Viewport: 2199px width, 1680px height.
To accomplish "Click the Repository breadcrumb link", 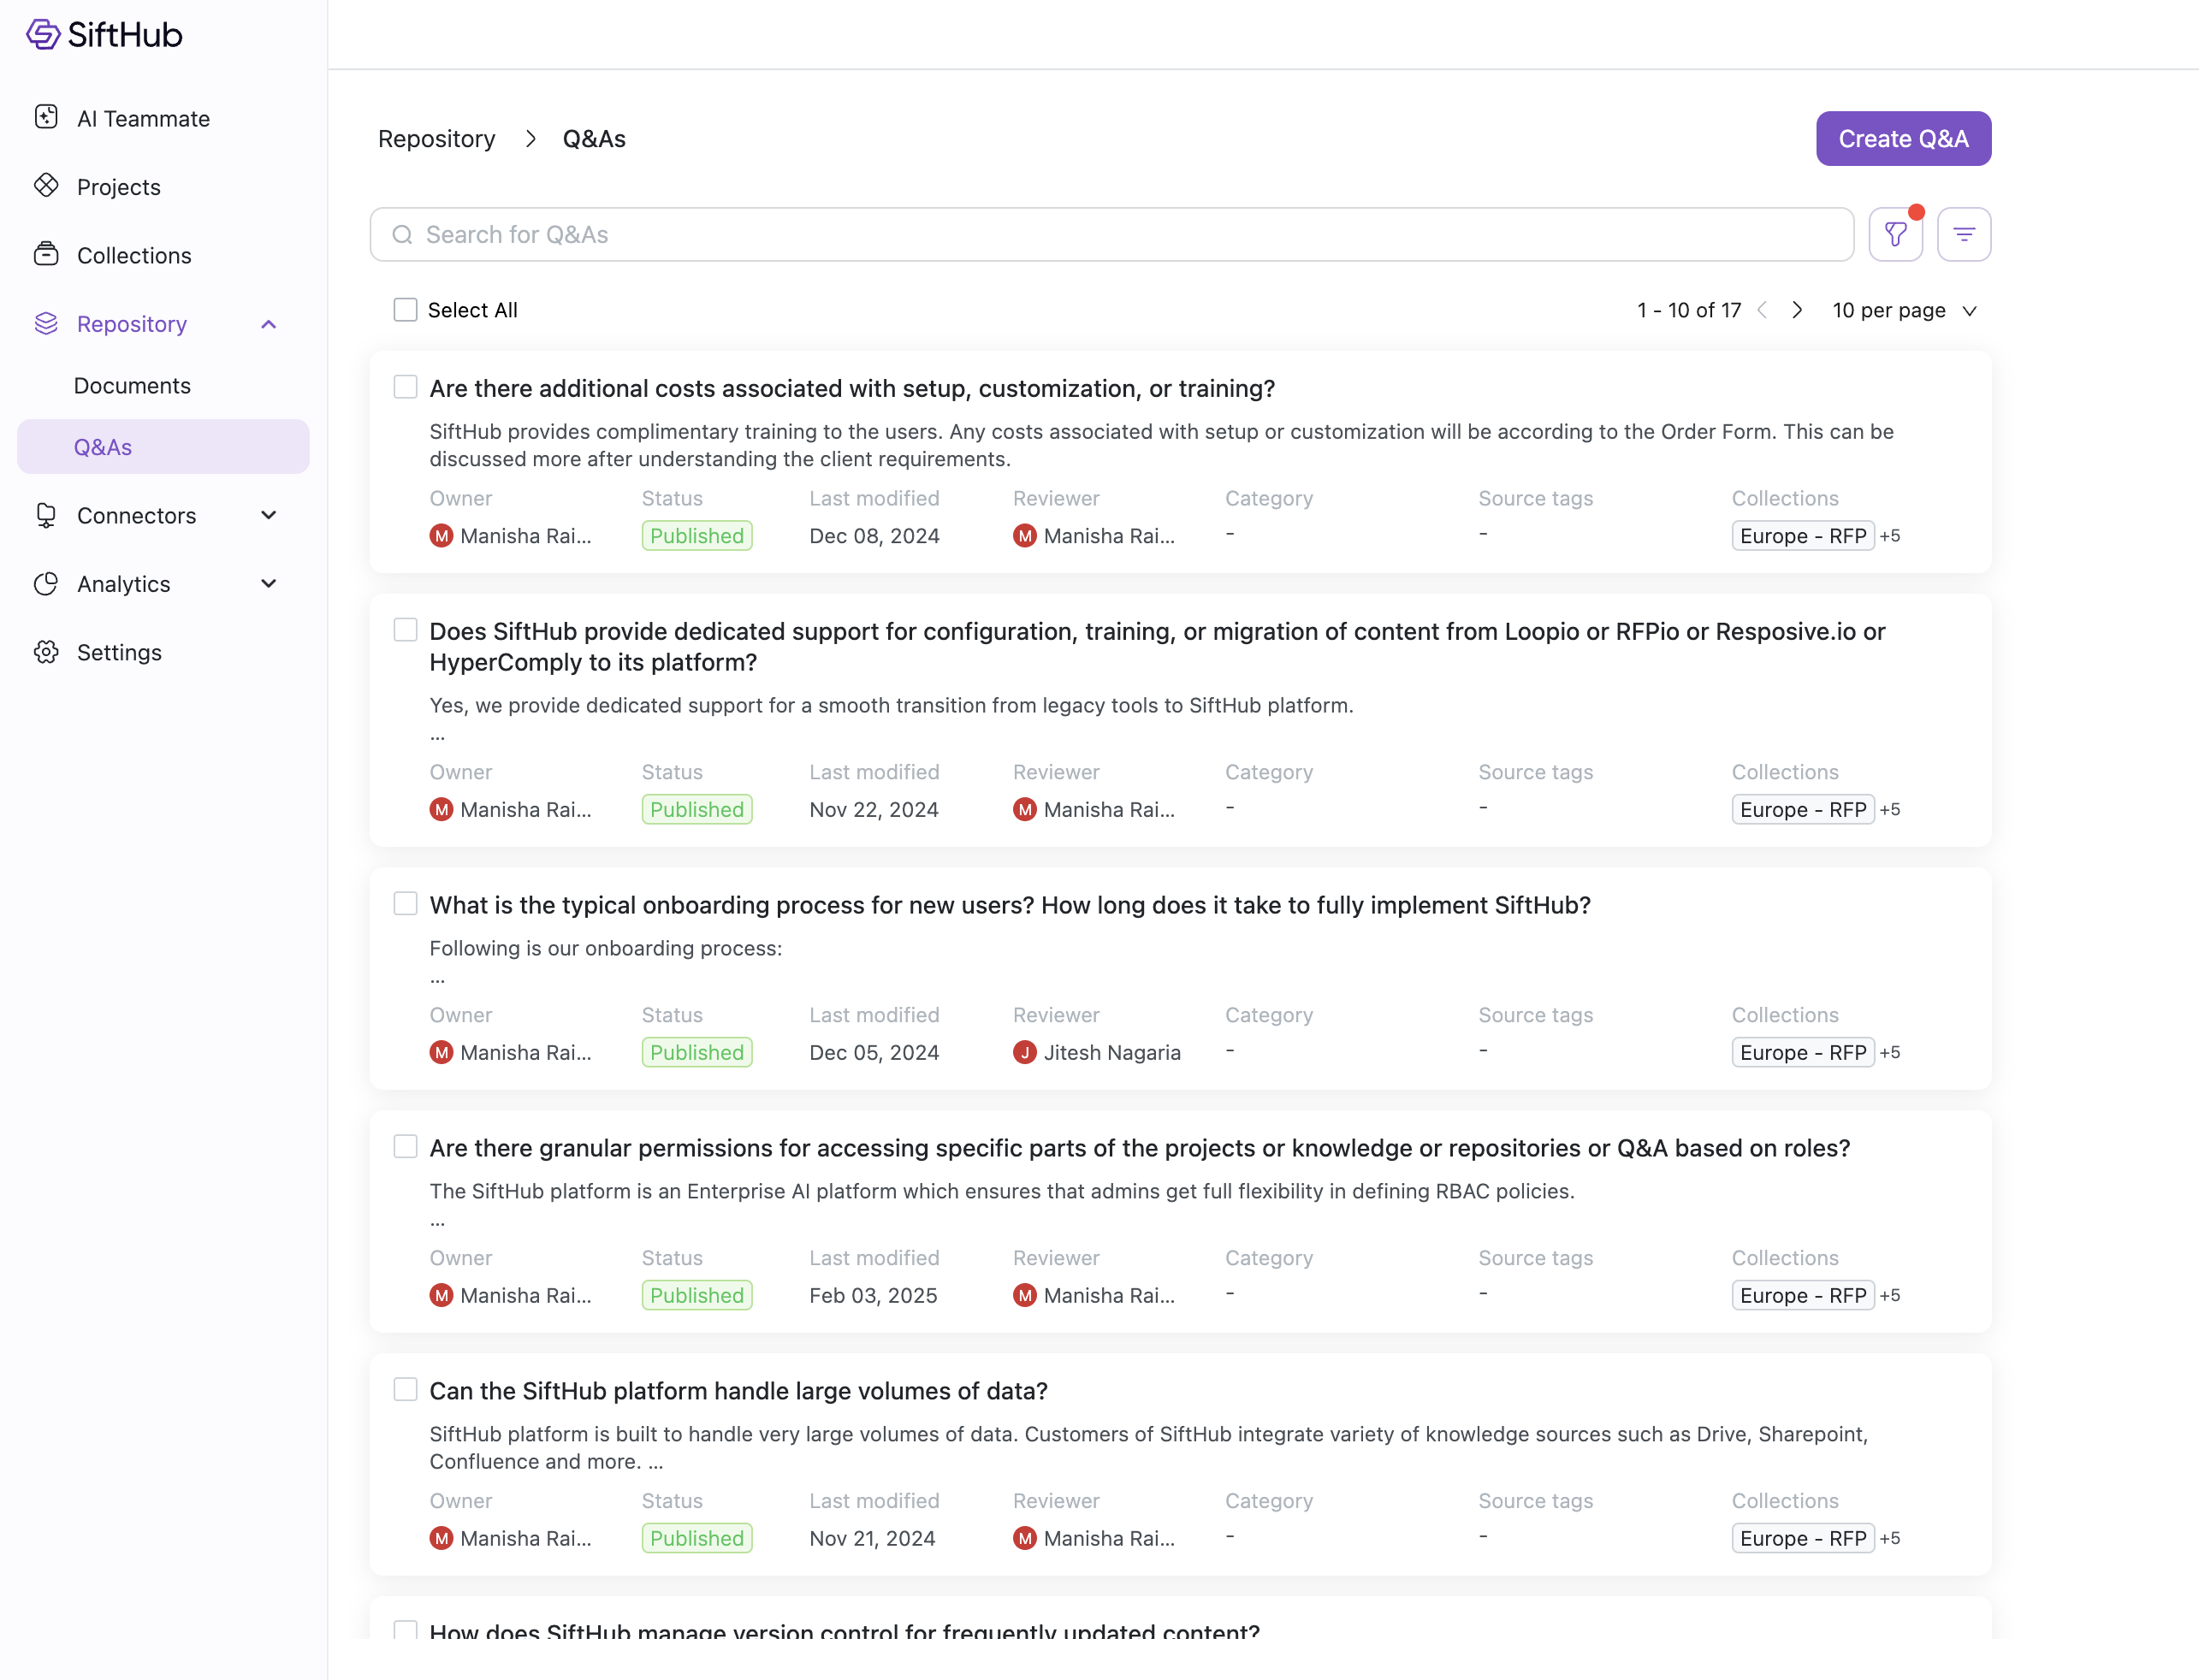I will click(436, 138).
